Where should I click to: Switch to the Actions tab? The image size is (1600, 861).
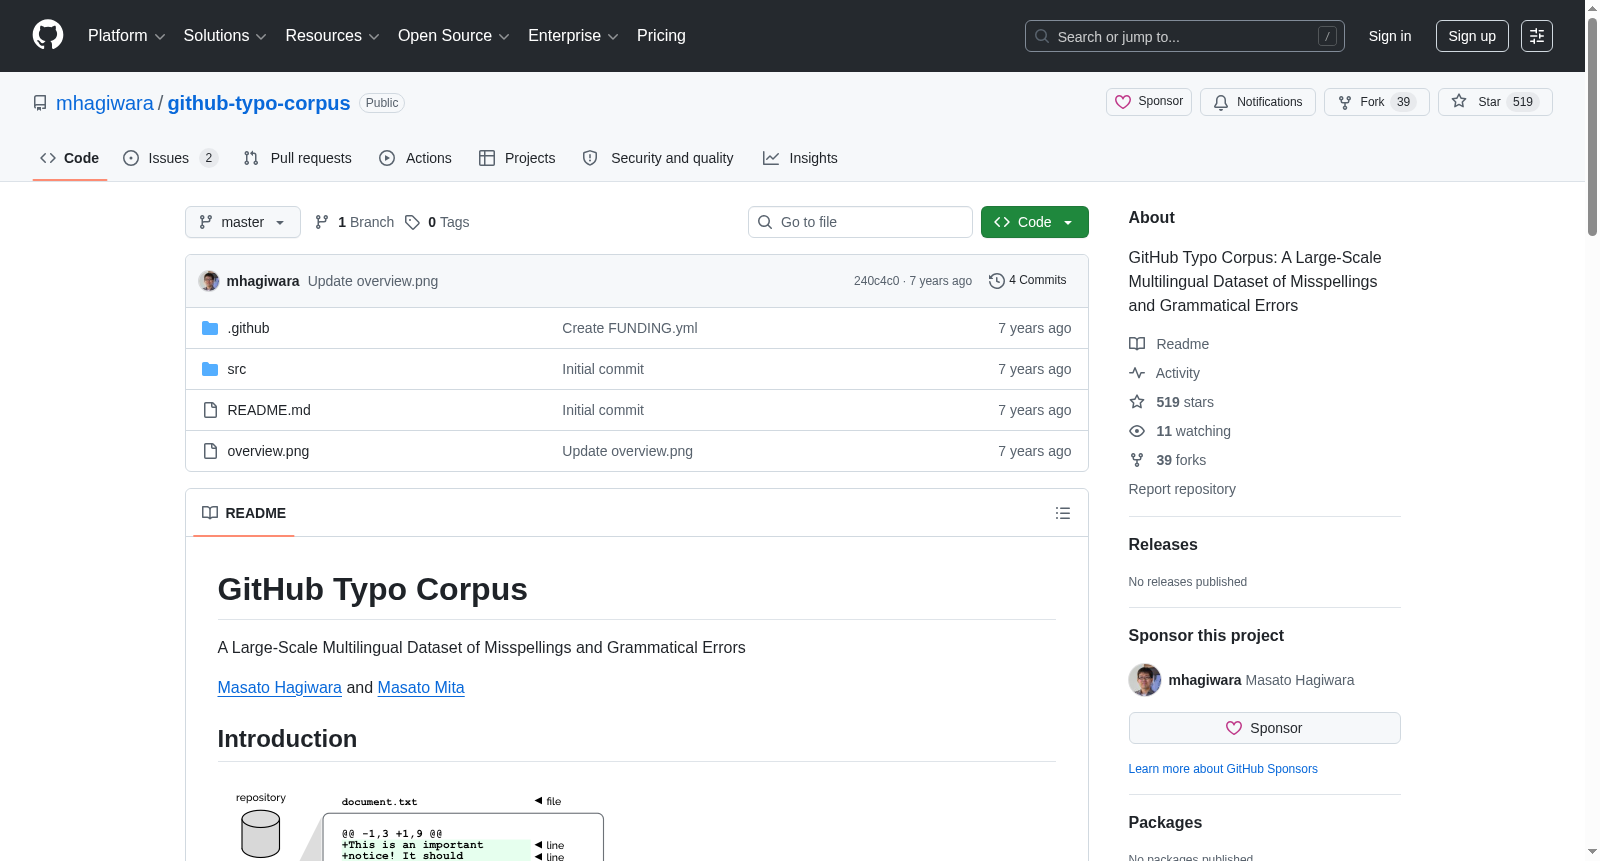coord(415,158)
